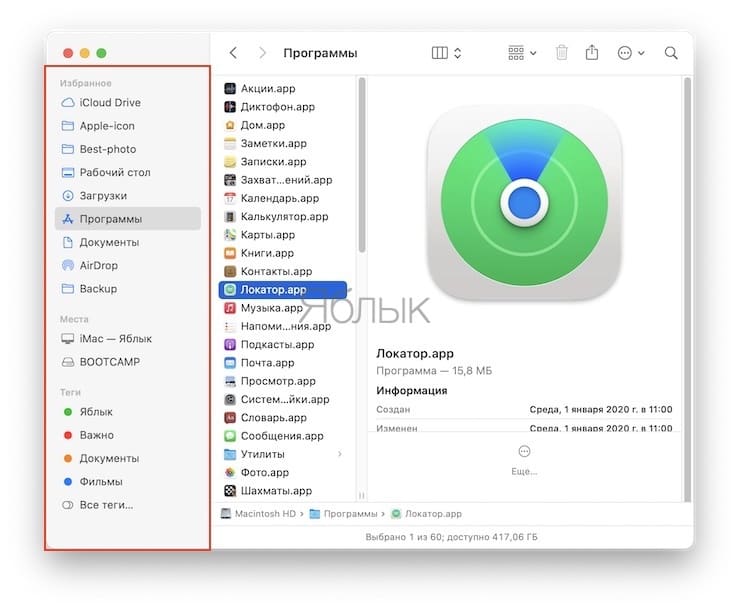The height and width of the screenshot is (610, 740).
Task: Go back with the left chevron button
Action: [x=233, y=53]
